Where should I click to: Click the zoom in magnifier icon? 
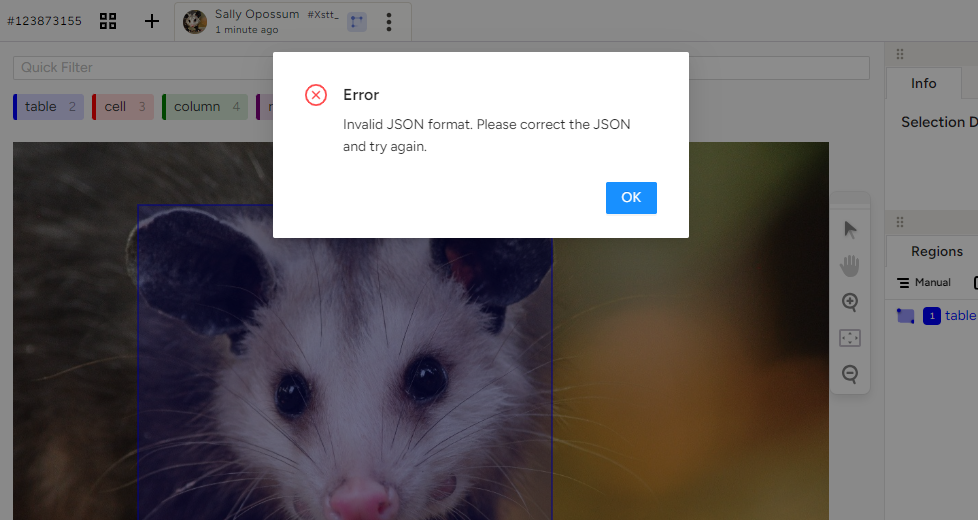point(850,302)
